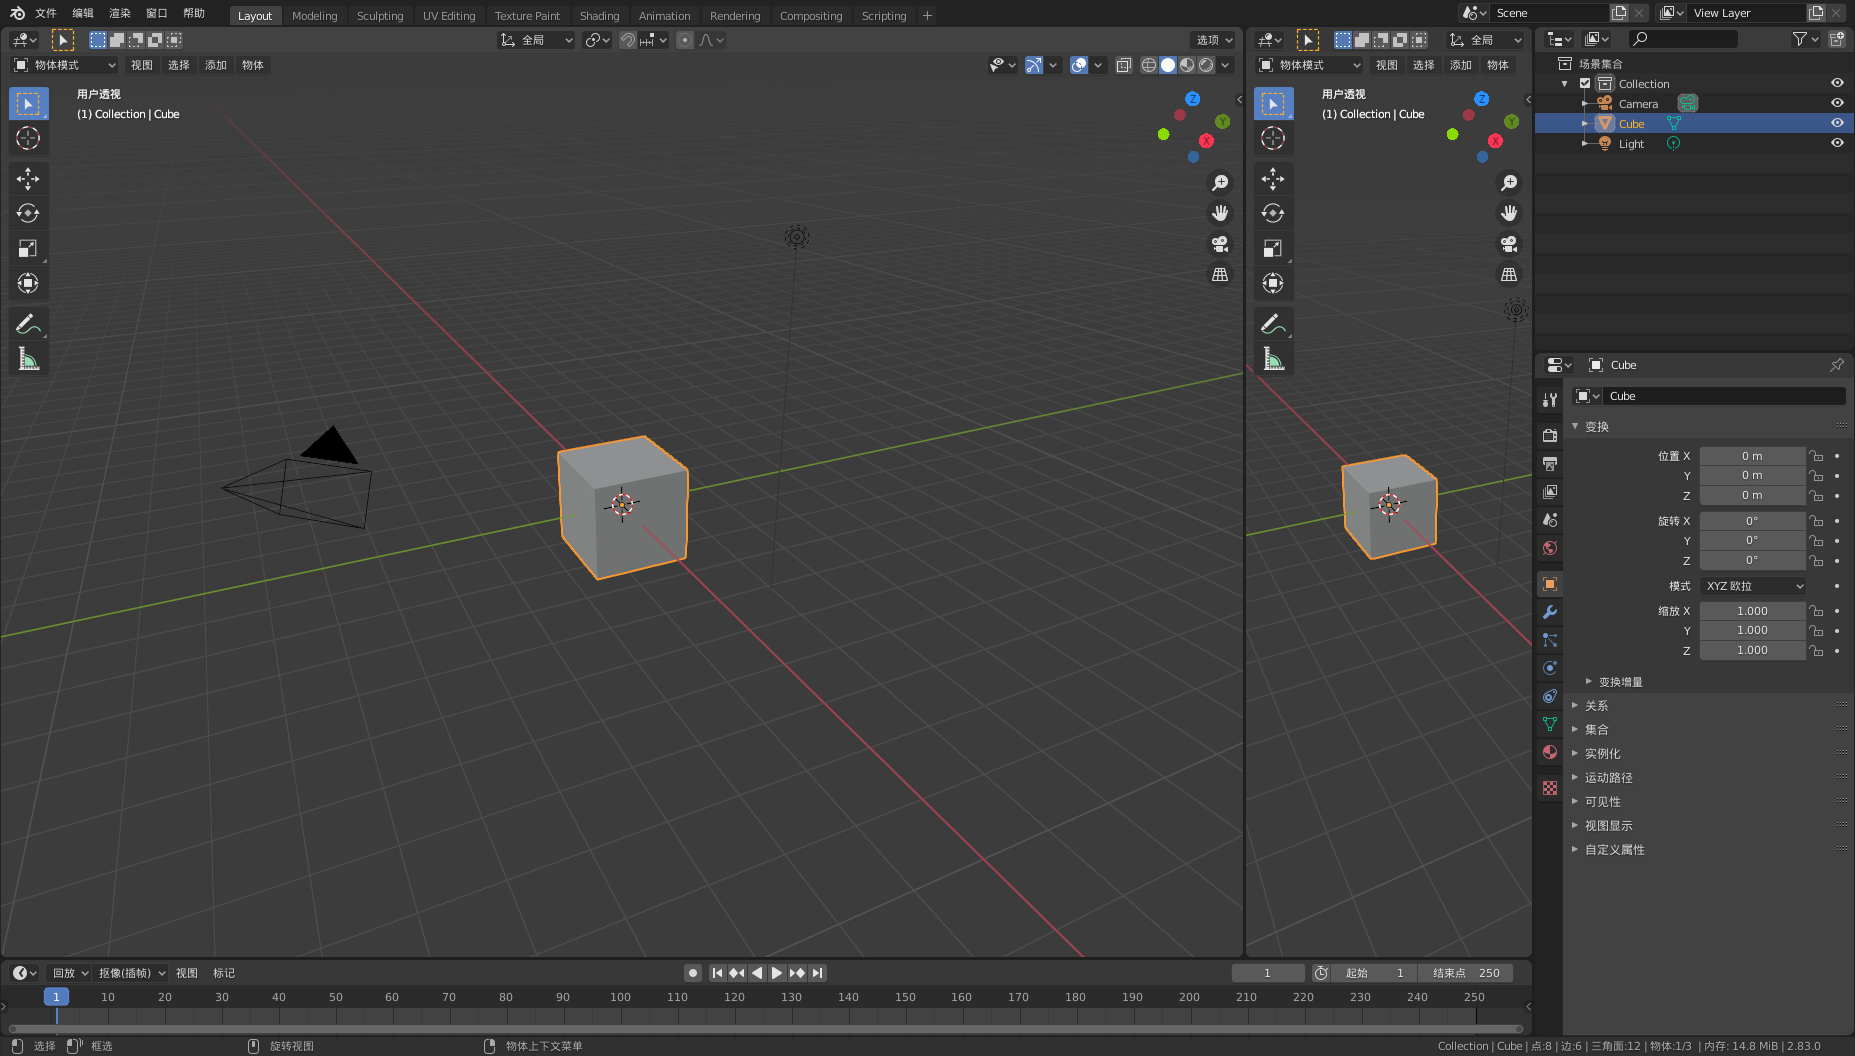Hide the Light object in the outliner
Screen dimensions: 1855x1056
point(1837,143)
